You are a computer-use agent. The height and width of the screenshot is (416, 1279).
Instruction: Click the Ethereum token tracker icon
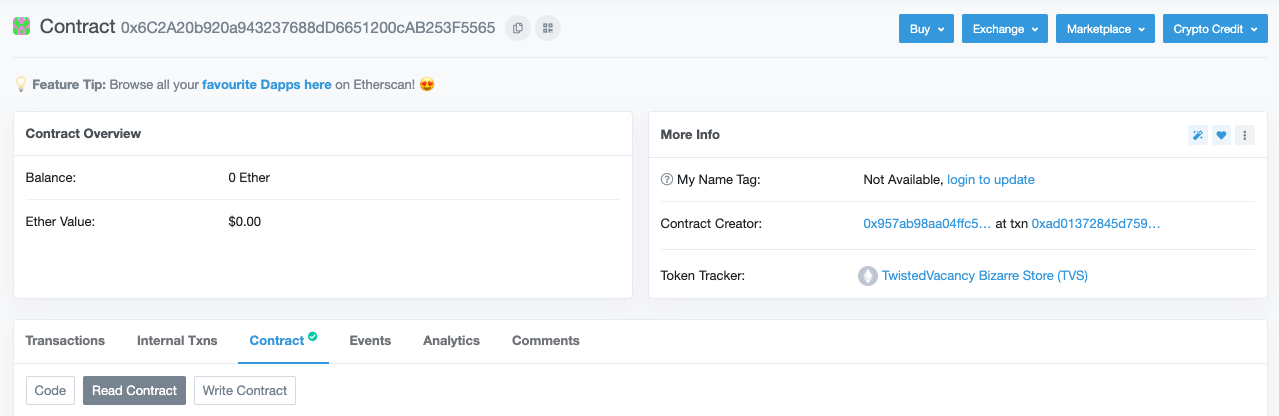[868, 276]
